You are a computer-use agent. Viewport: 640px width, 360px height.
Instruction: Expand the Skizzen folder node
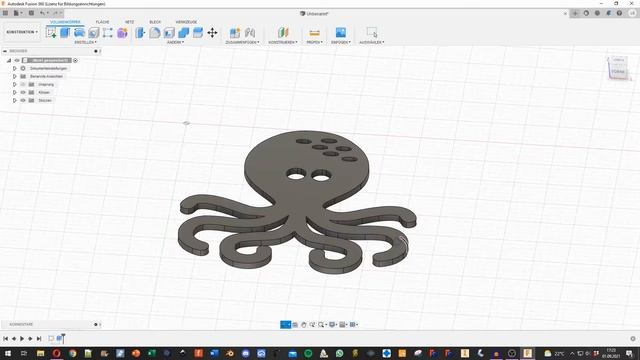(14, 100)
